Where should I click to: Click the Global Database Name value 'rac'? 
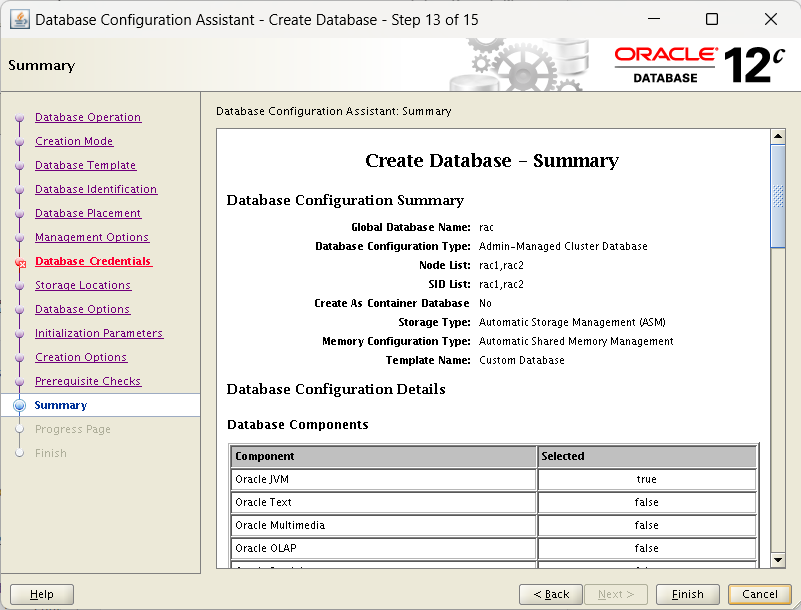(x=486, y=227)
